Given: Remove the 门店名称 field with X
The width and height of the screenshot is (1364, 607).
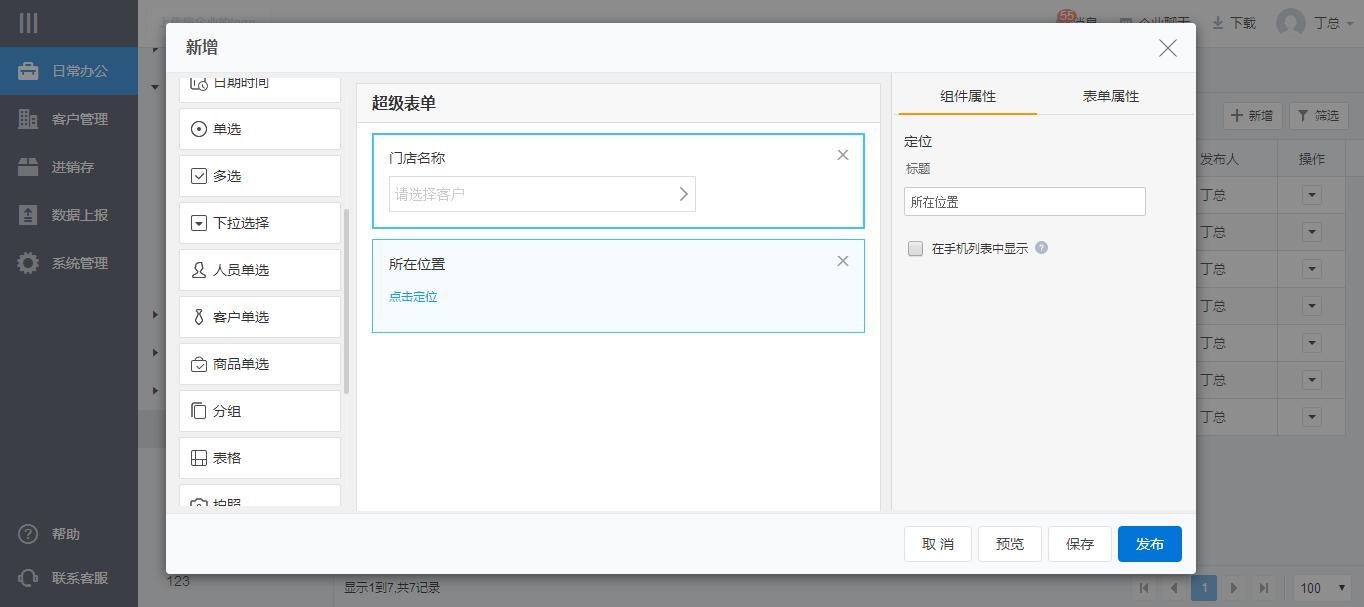Looking at the screenshot, I should [842, 155].
